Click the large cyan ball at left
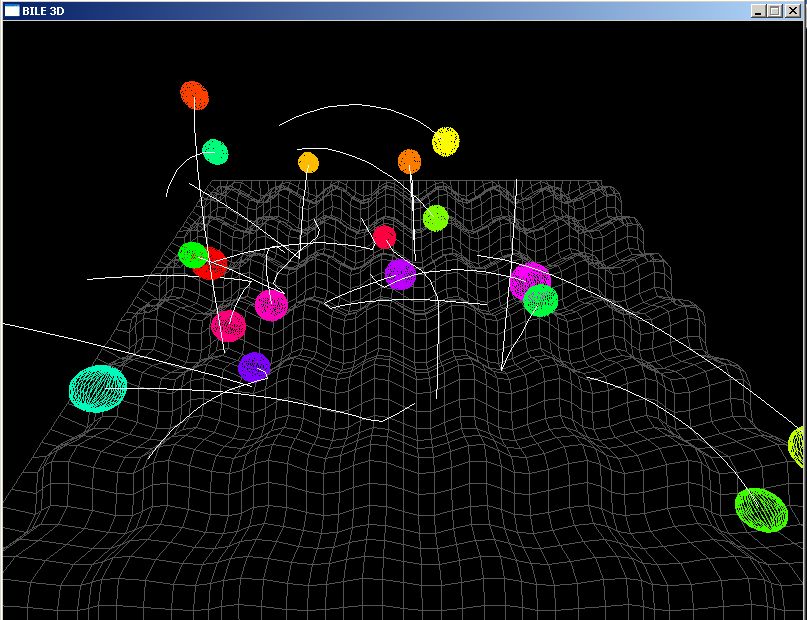 pyautogui.click(x=98, y=388)
